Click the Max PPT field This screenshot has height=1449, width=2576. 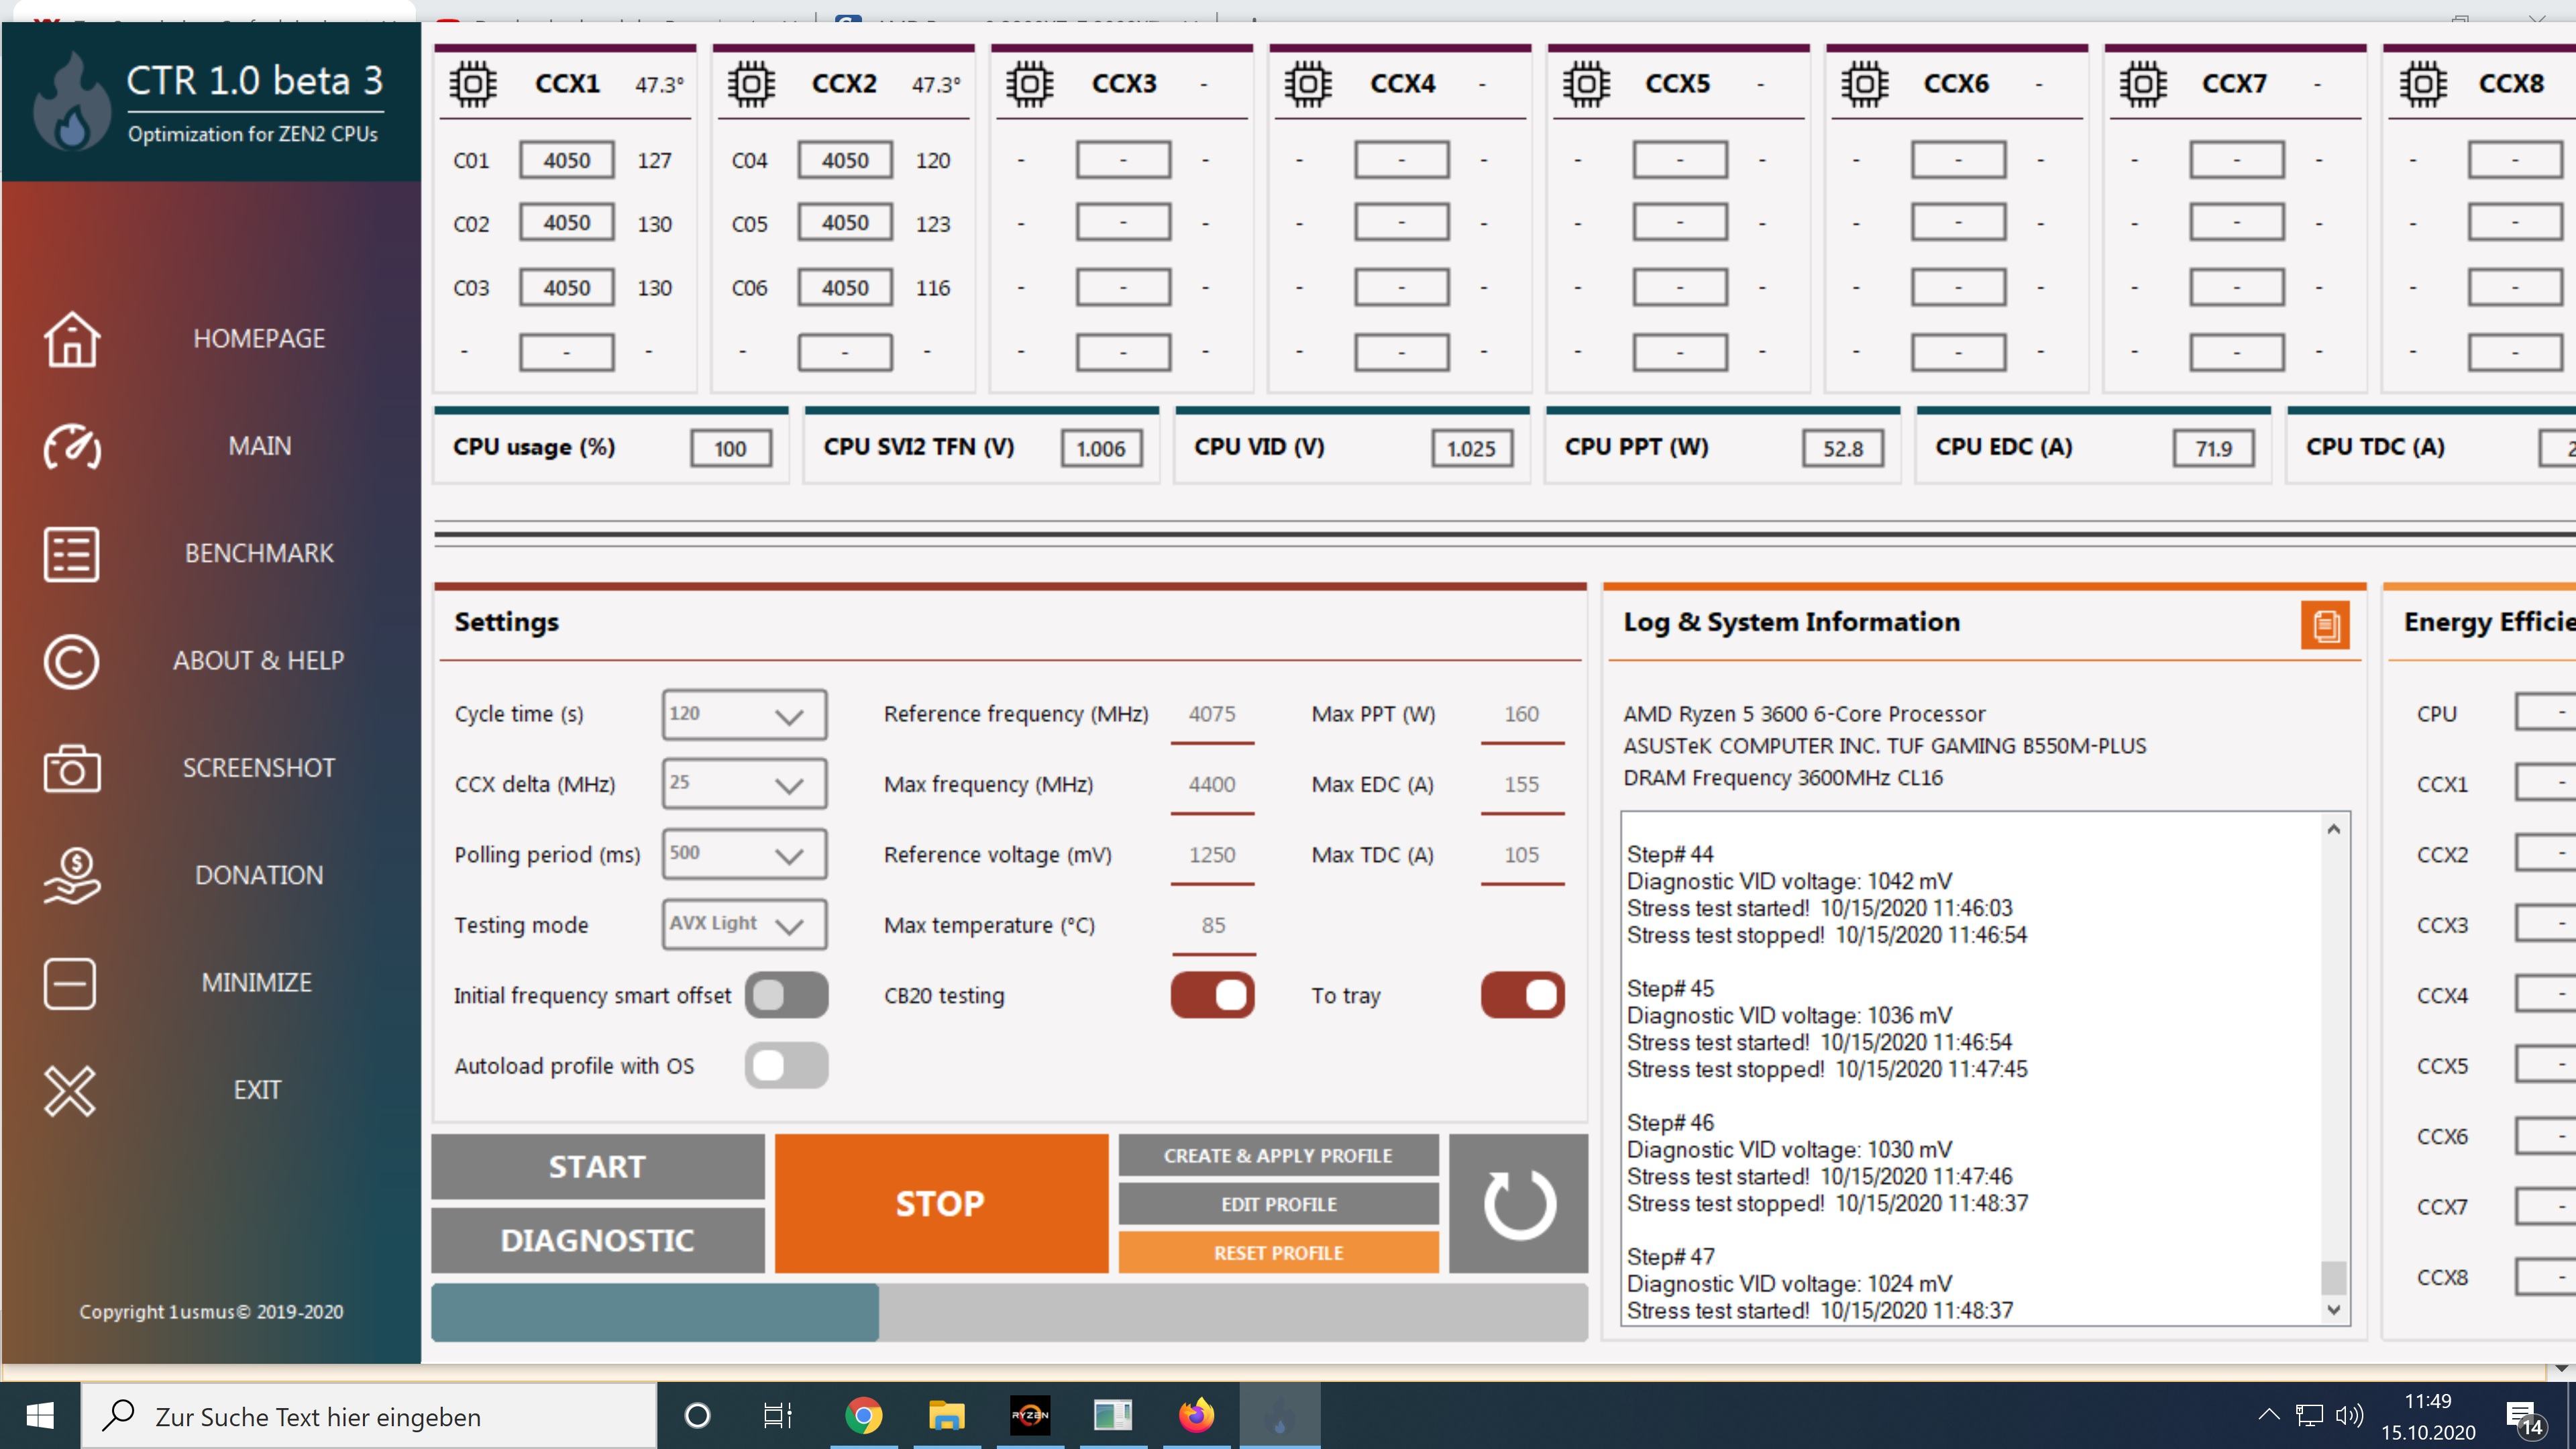(x=1522, y=716)
